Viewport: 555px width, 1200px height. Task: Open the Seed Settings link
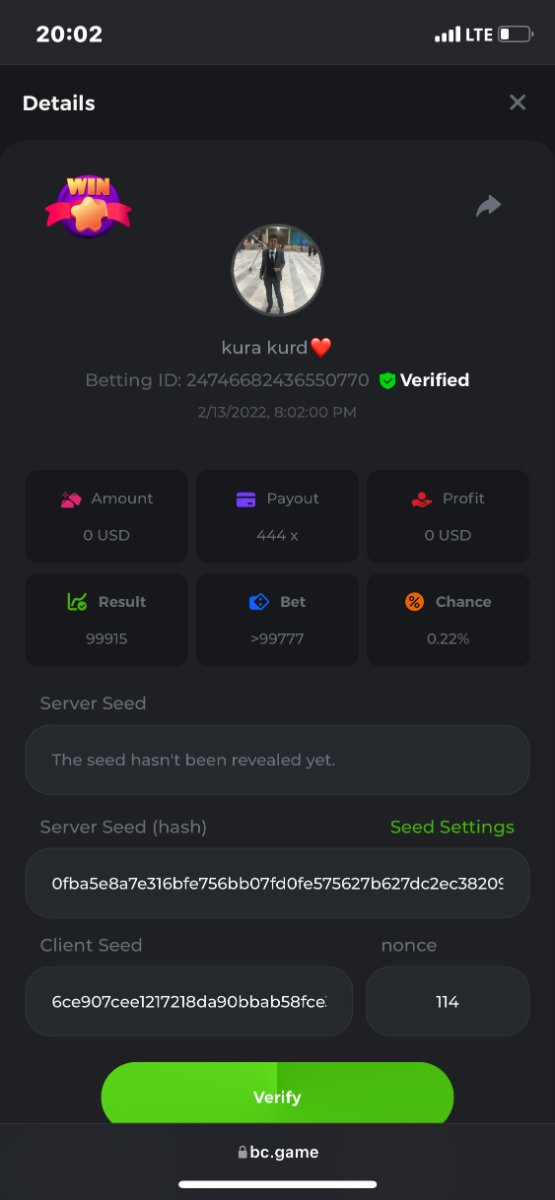452,827
